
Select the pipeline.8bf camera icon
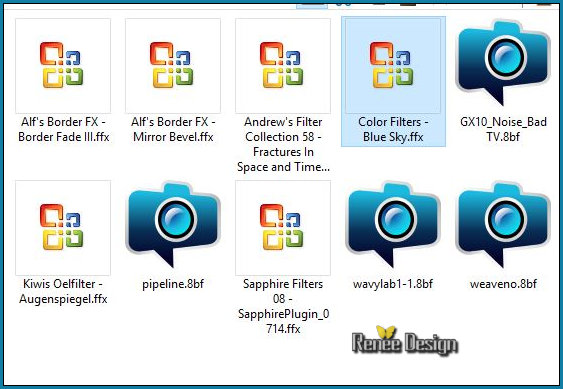tap(173, 225)
